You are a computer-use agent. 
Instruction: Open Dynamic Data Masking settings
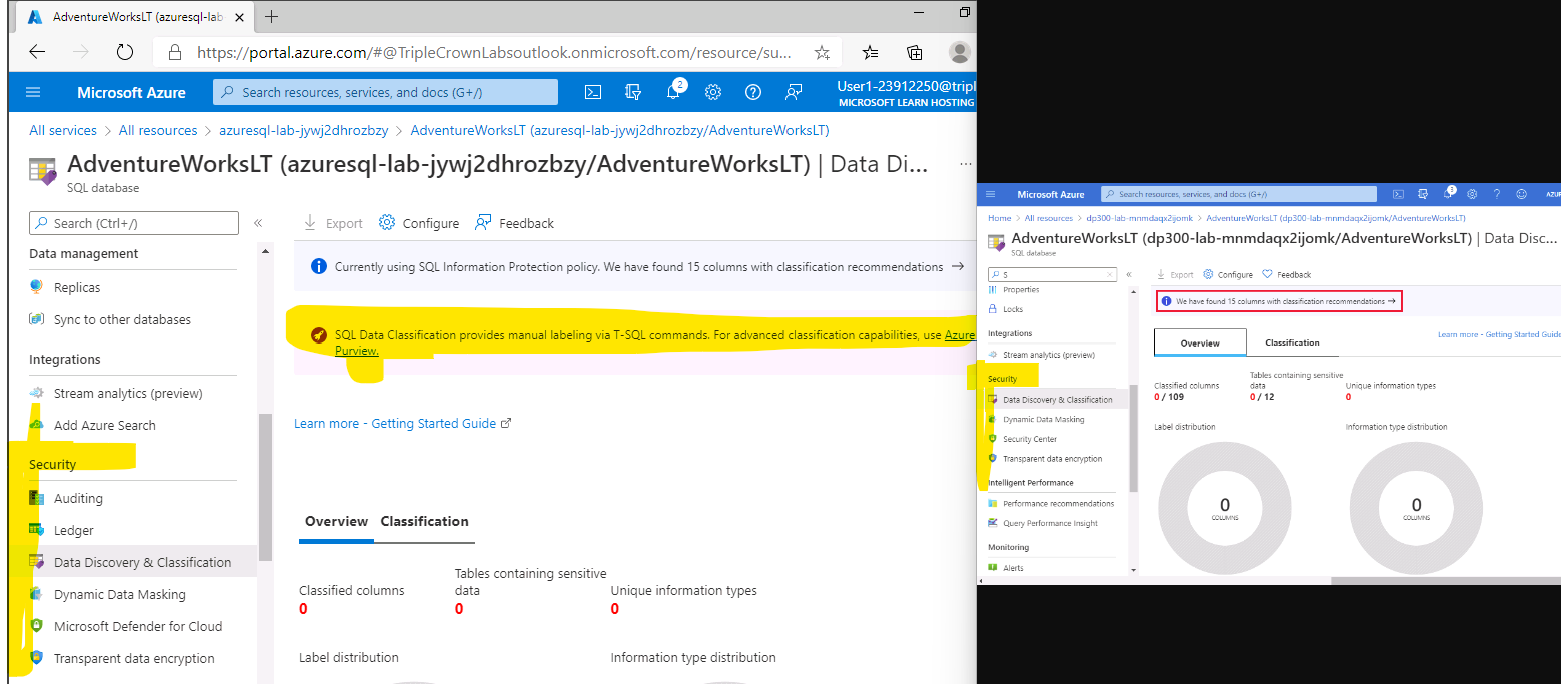click(x=120, y=593)
